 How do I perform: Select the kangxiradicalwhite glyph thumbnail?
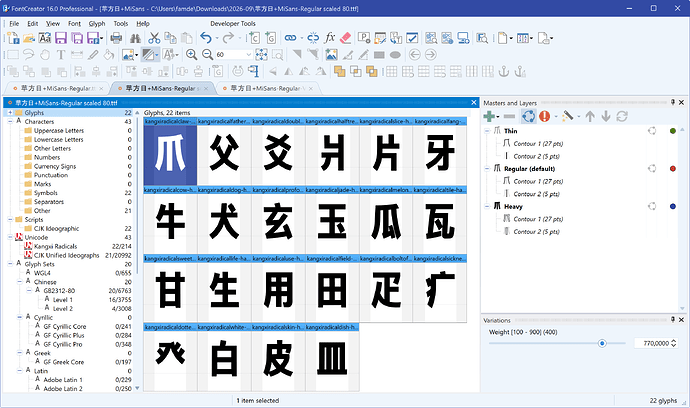(224, 357)
